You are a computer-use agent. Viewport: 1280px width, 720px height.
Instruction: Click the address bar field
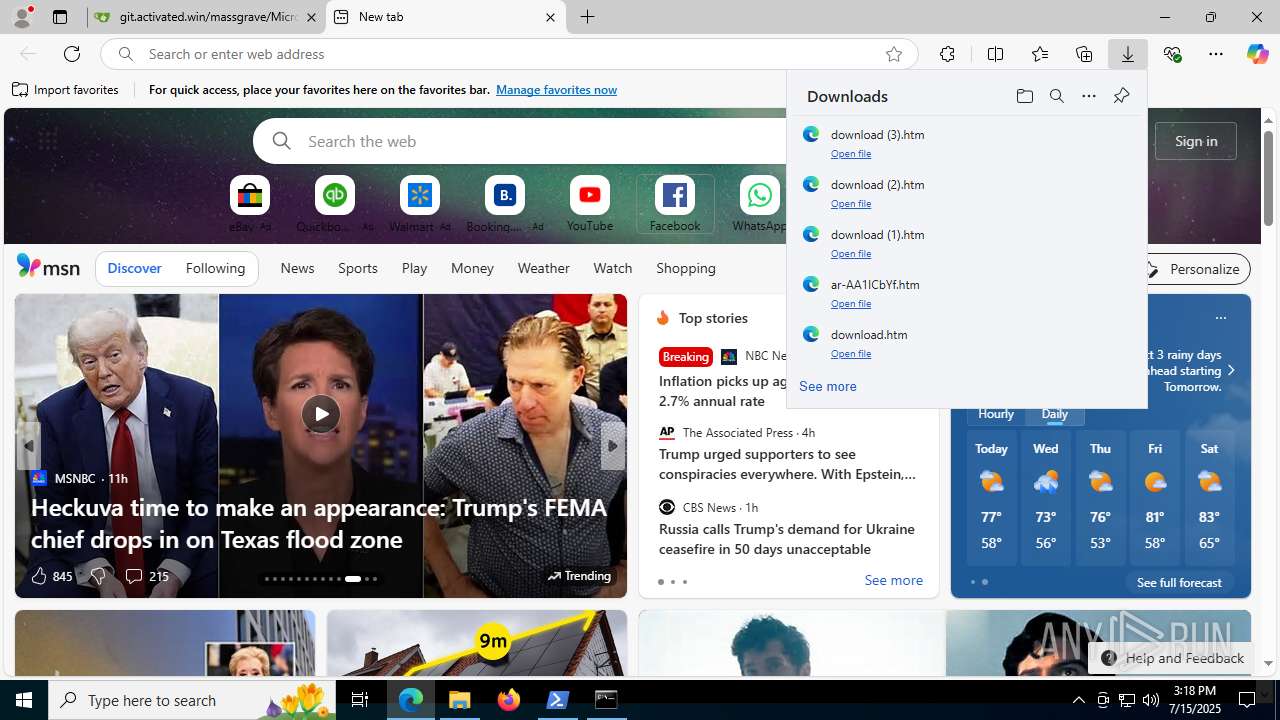point(510,54)
